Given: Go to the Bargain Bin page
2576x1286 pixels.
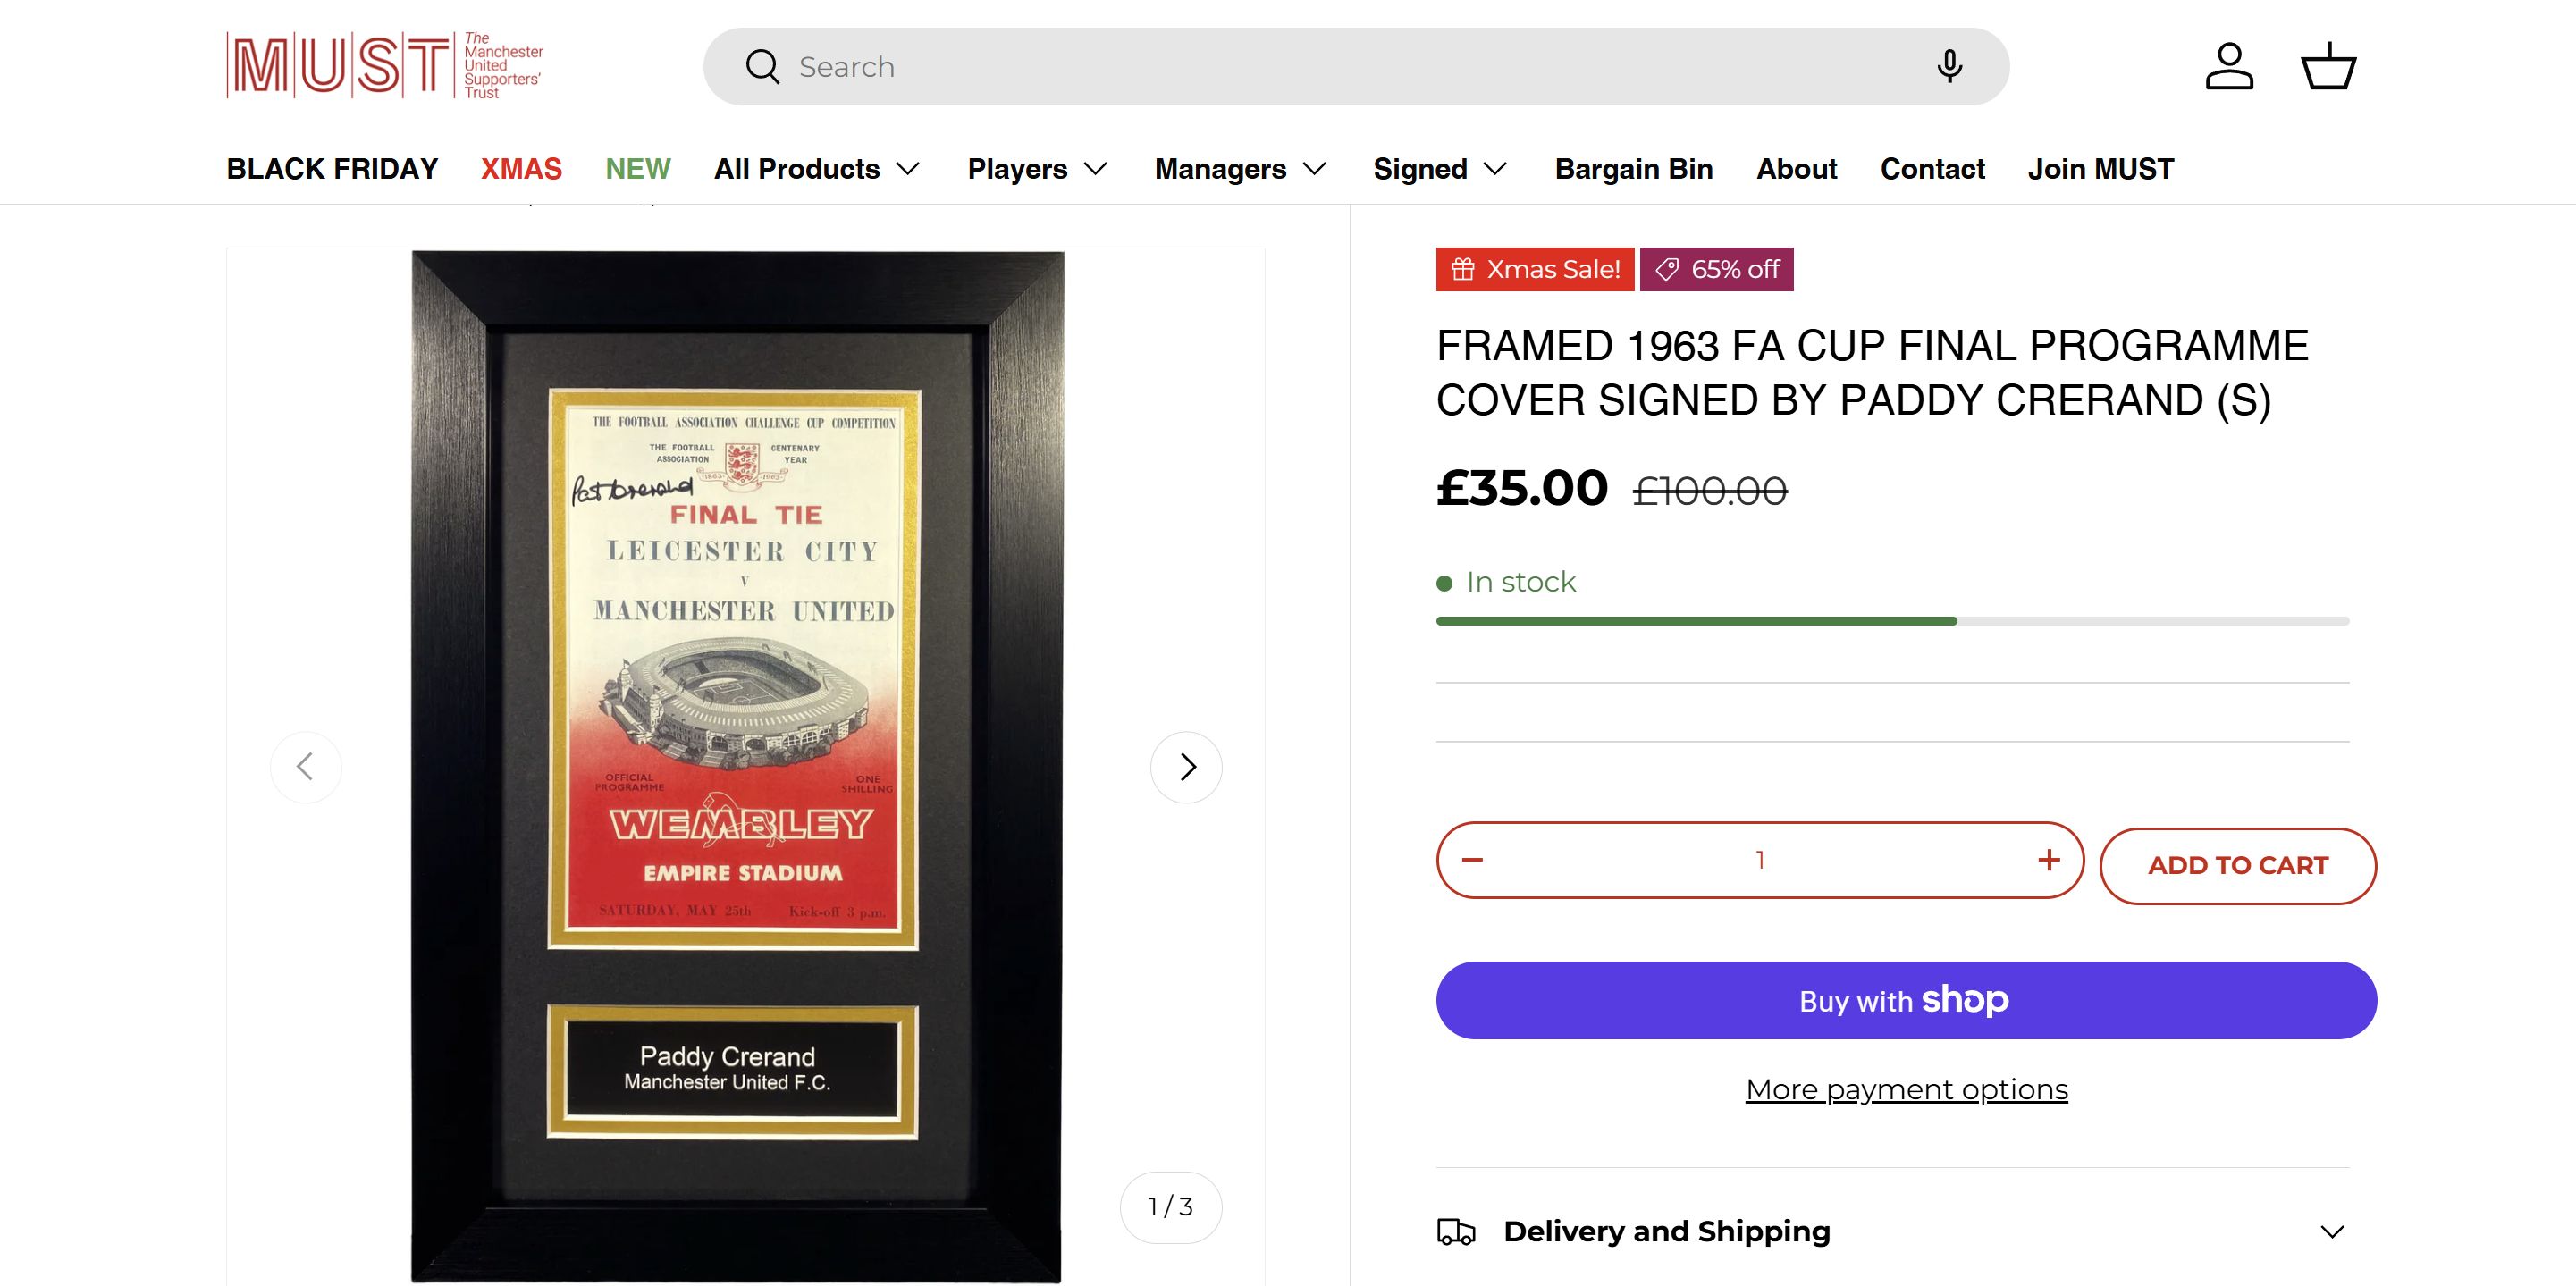Looking at the screenshot, I should click(x=1633, y=169).
